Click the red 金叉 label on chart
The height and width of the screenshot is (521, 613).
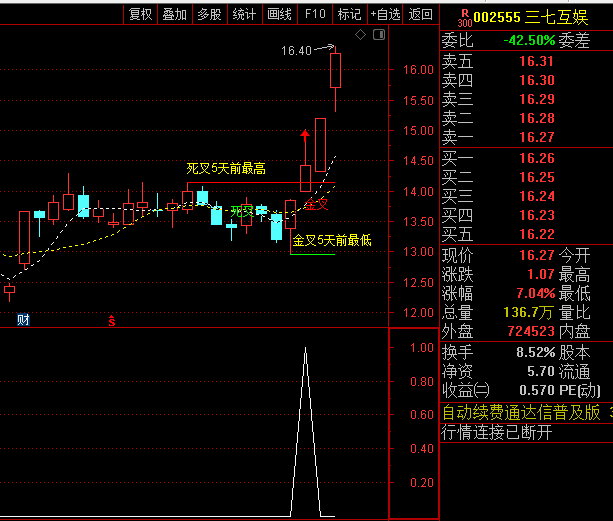click(316, 204)
